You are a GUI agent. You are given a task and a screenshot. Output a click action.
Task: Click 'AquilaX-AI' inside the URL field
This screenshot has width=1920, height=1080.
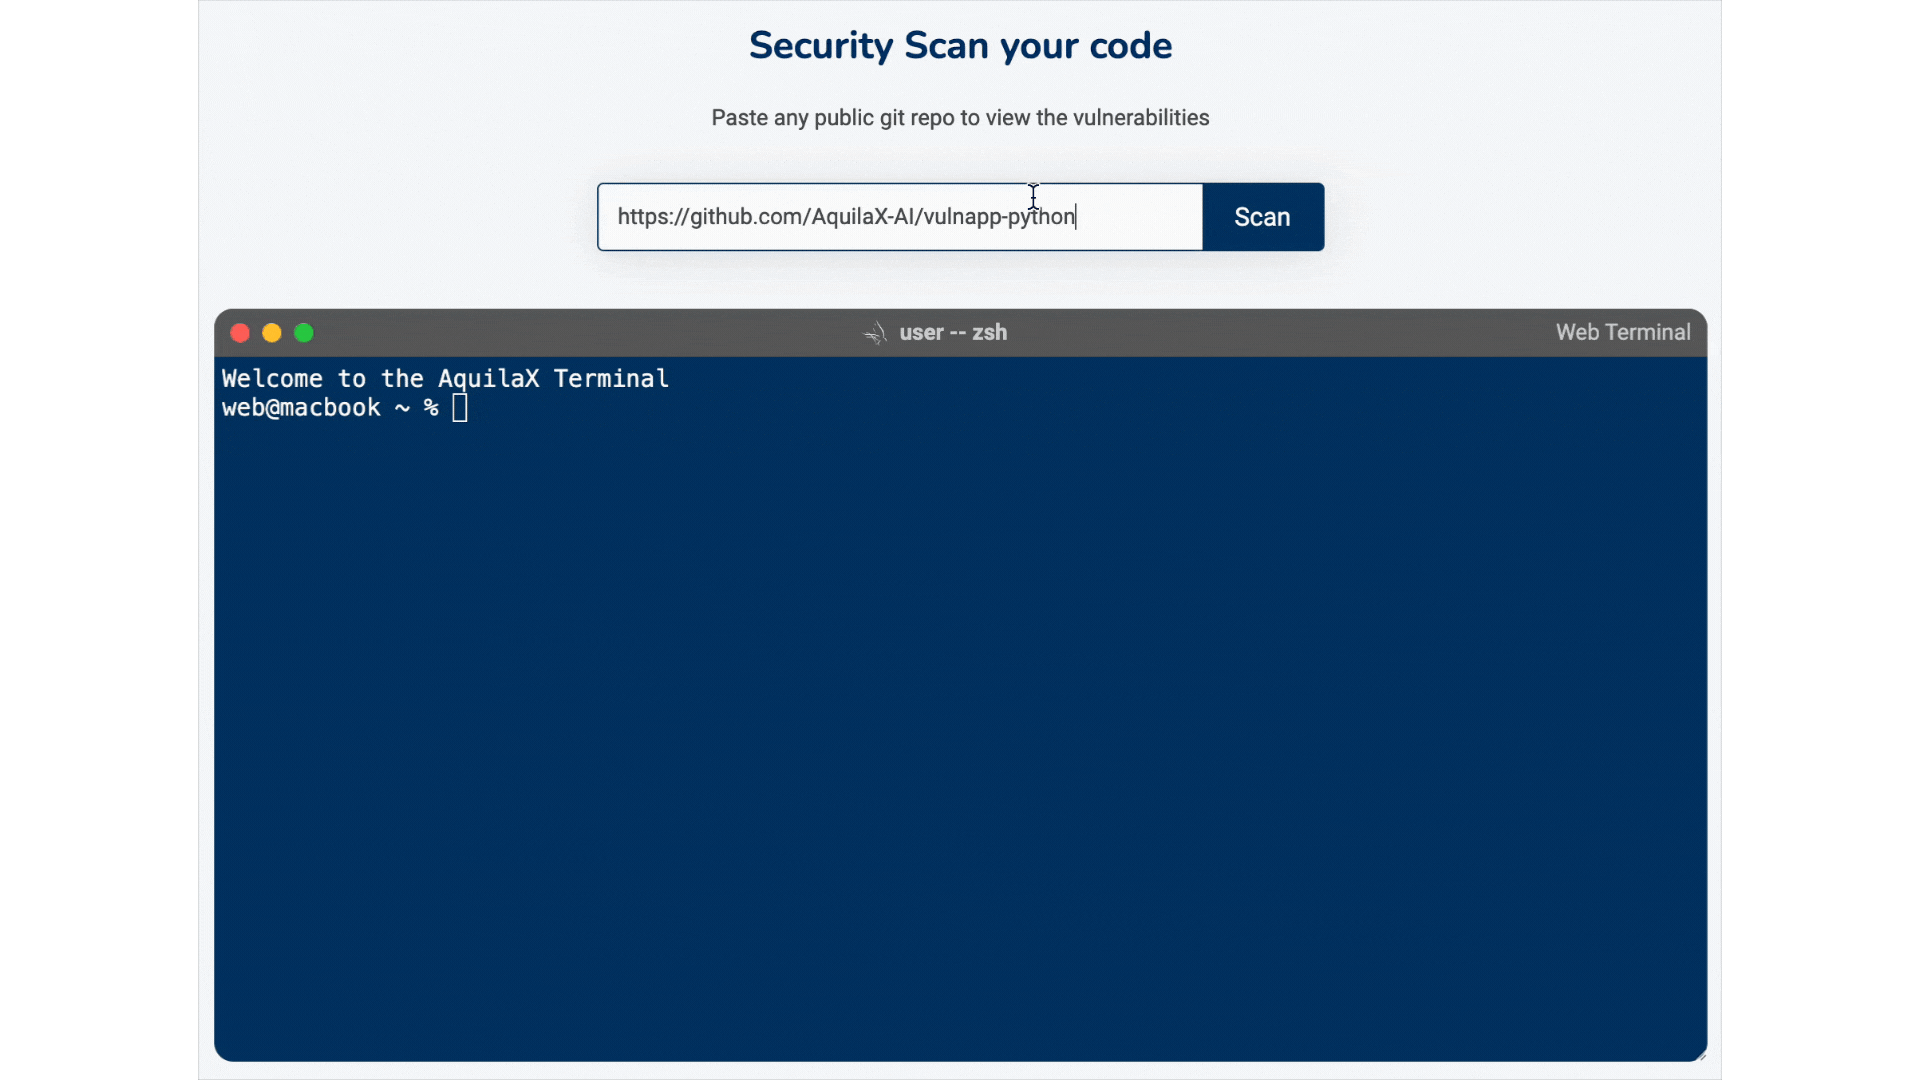tap(860, 217)
